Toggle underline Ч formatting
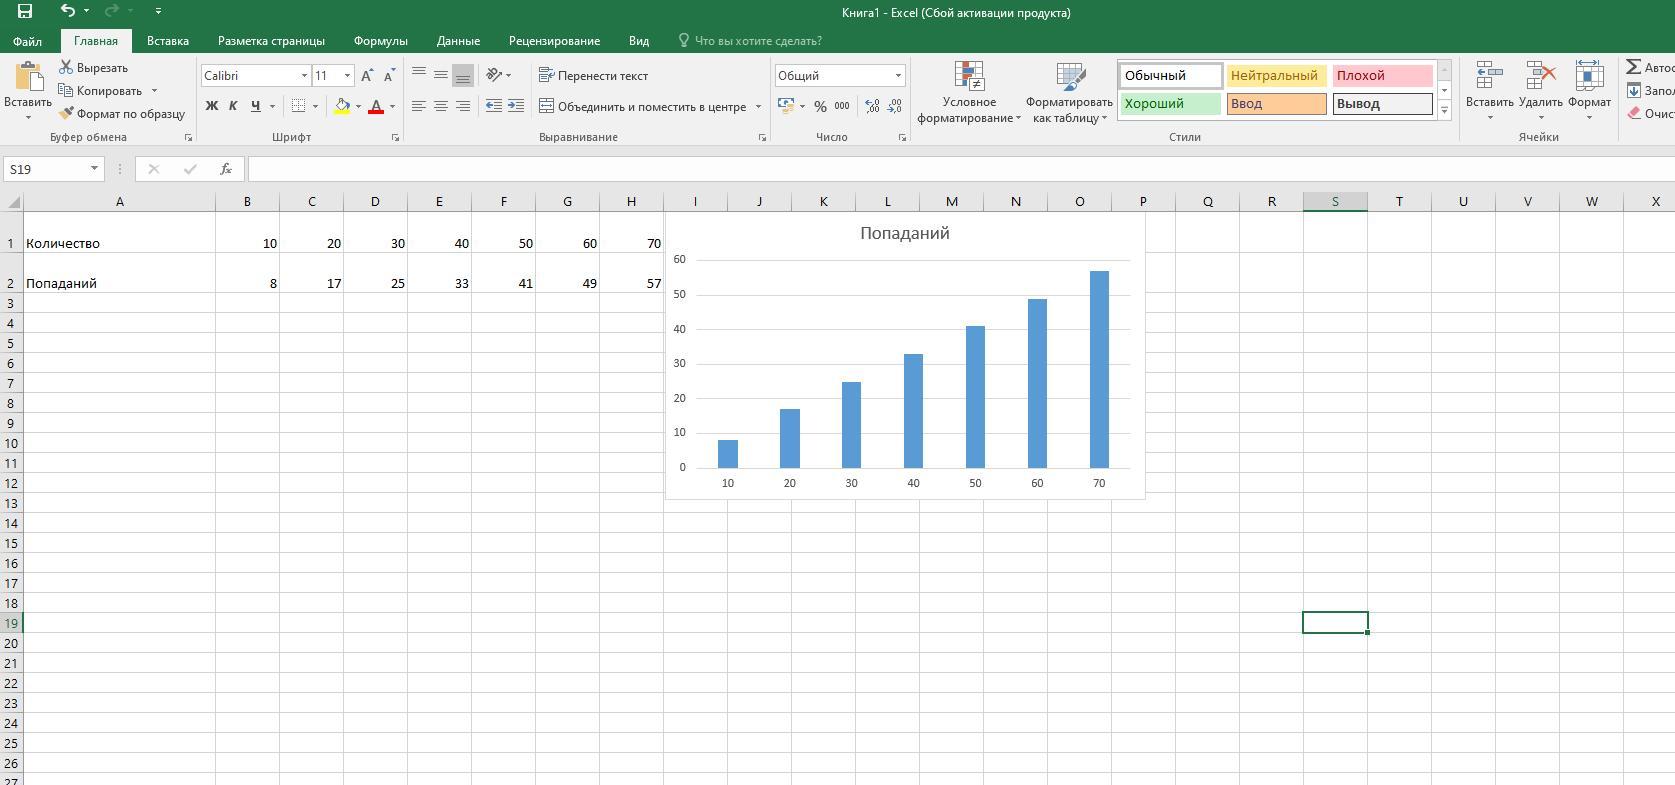The height and width of the screenshot is (785, 1675). [x=256, y=106]
